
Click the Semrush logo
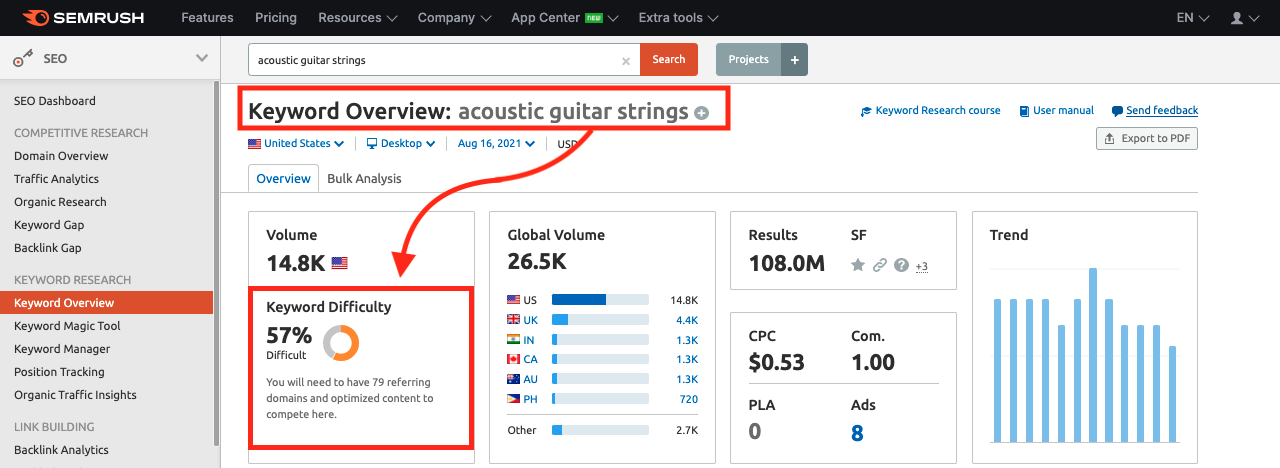point(82,18)
